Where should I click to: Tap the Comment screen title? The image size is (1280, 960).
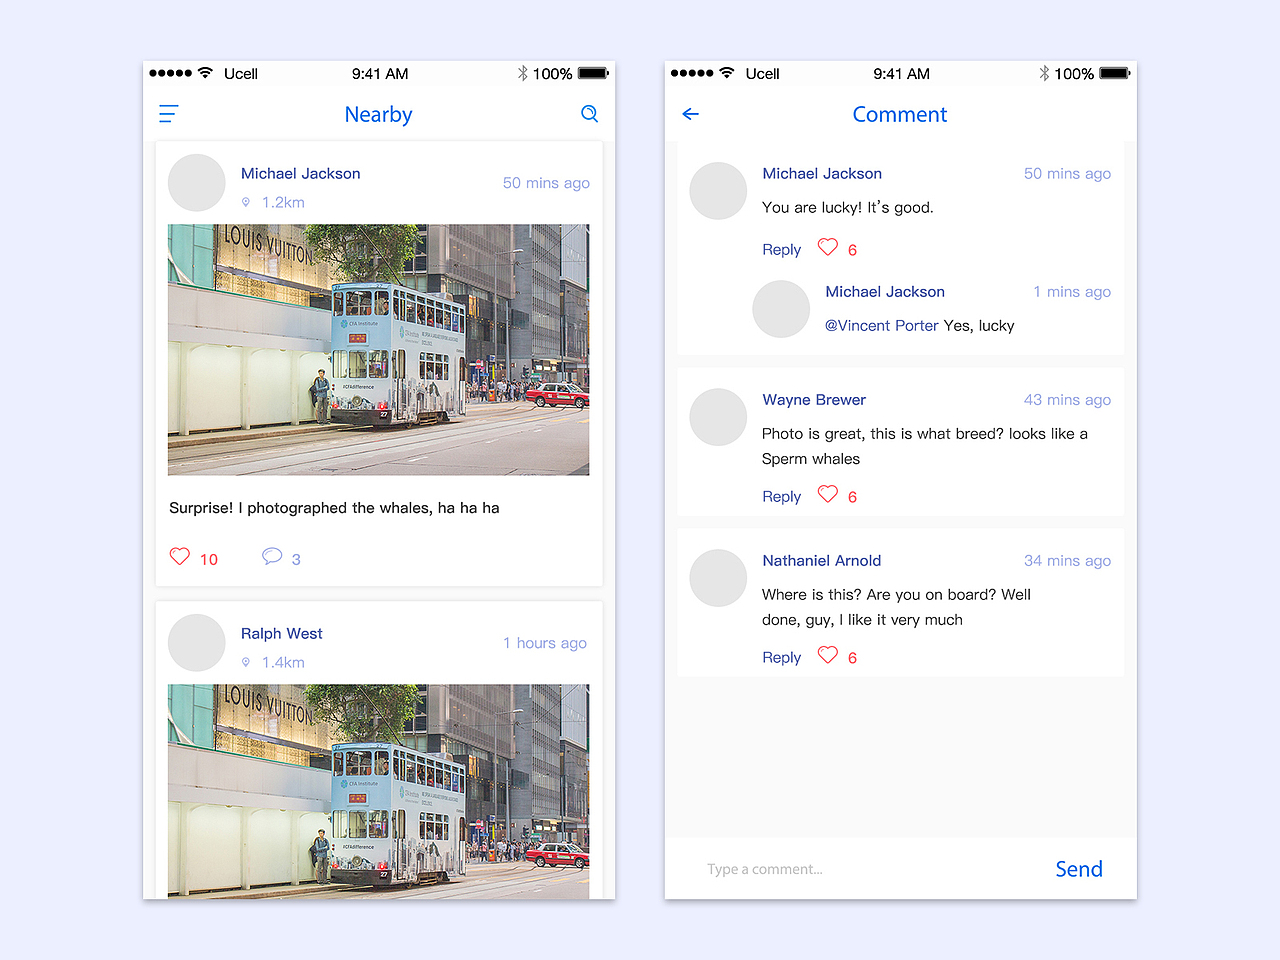coord(899,115)
